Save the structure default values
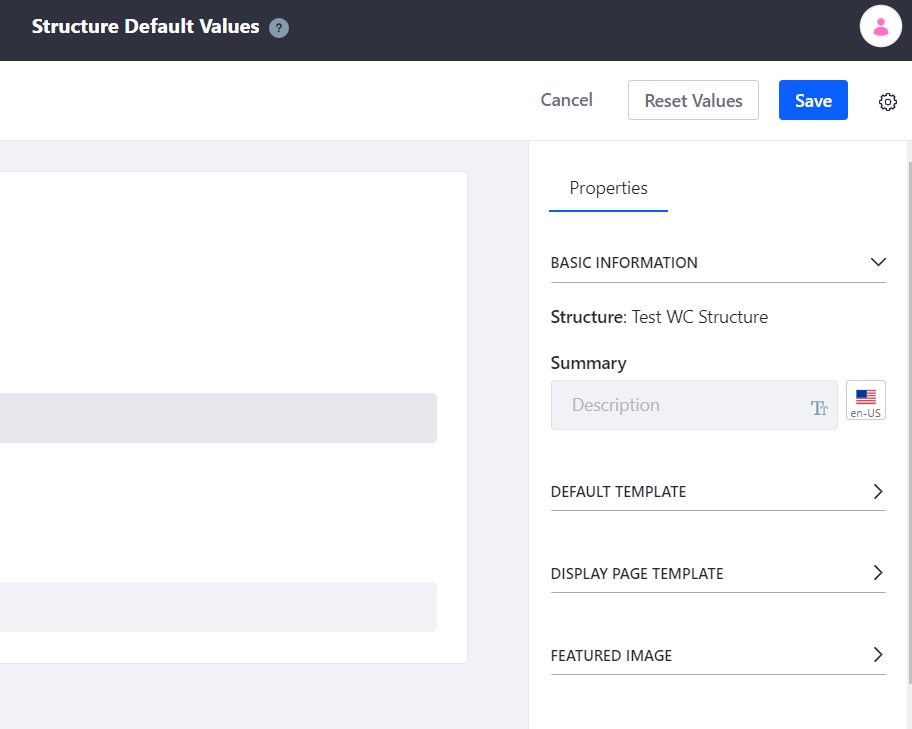This screenshot has height=729, width=912. [813, 100]
